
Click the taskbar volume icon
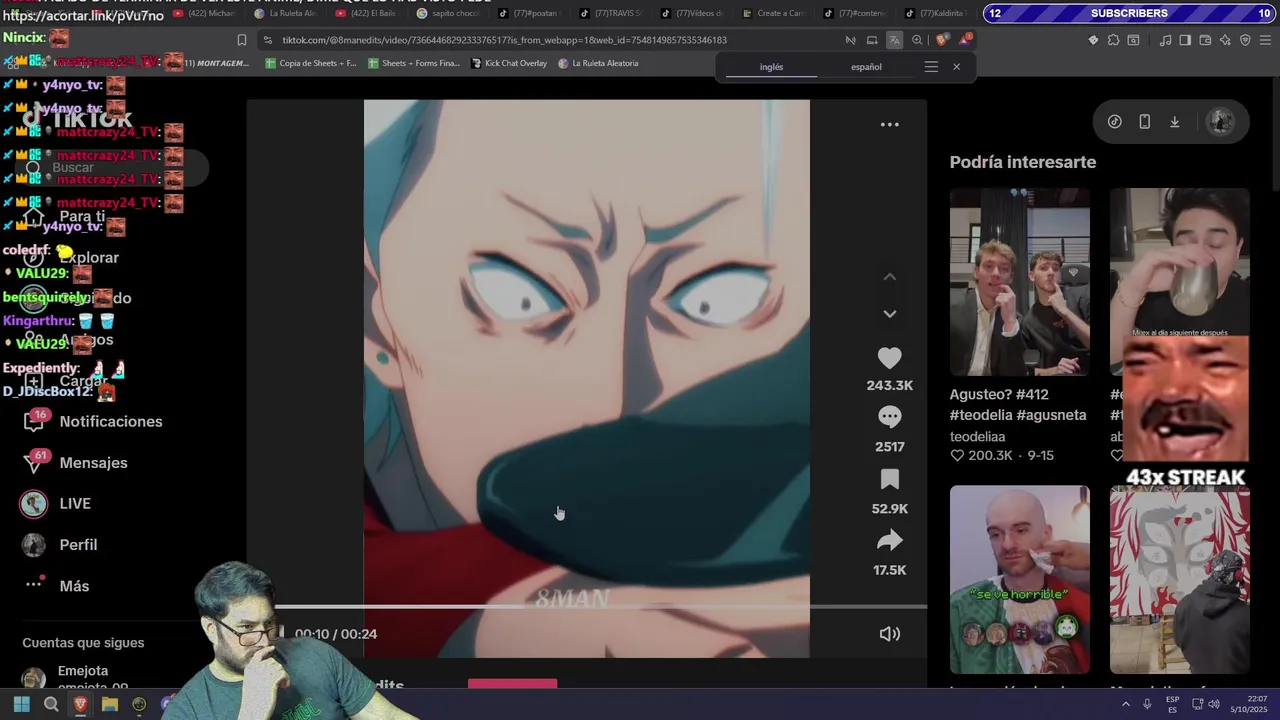point(1214,704)
